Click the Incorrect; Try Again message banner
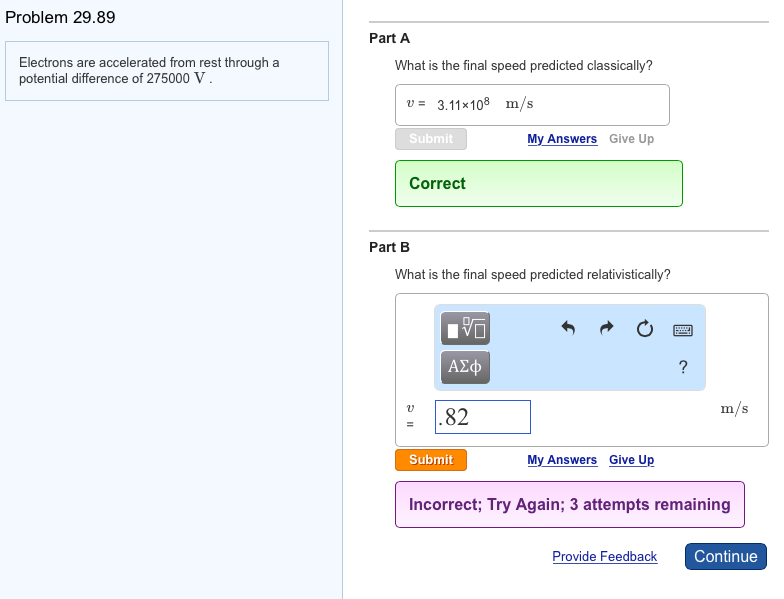Viewport: 784px width, 599px height. (x=569, y=504)
